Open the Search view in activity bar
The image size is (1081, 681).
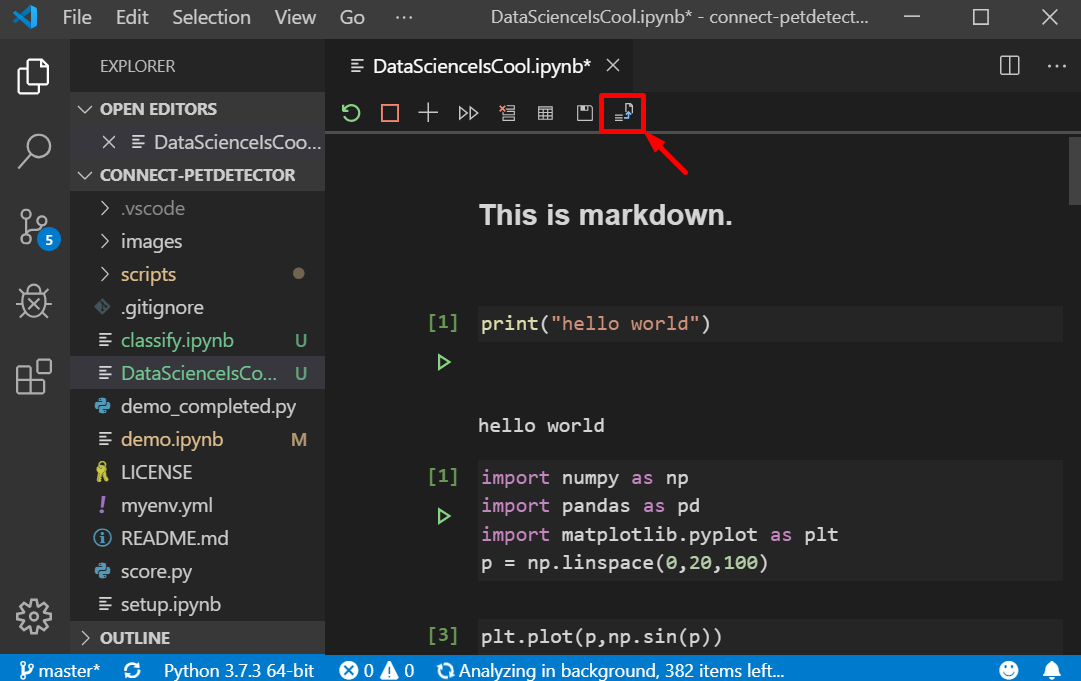click(33, 151)
